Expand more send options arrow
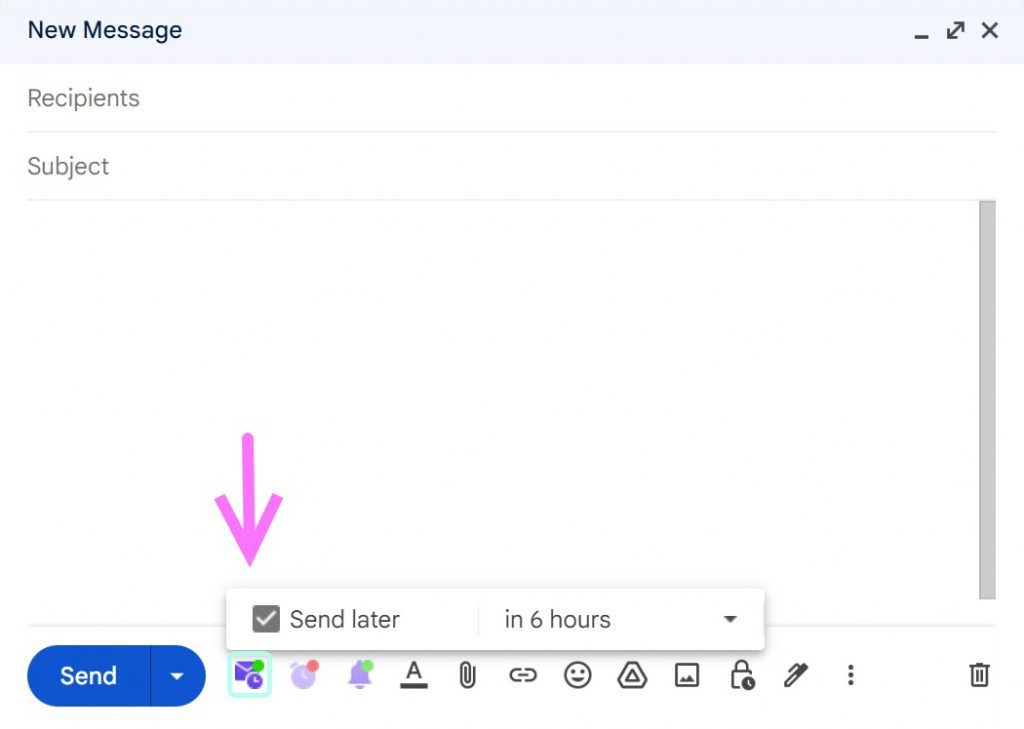Image resolution: width=1024 pixels, height=729 pixels. coord(177,676)
